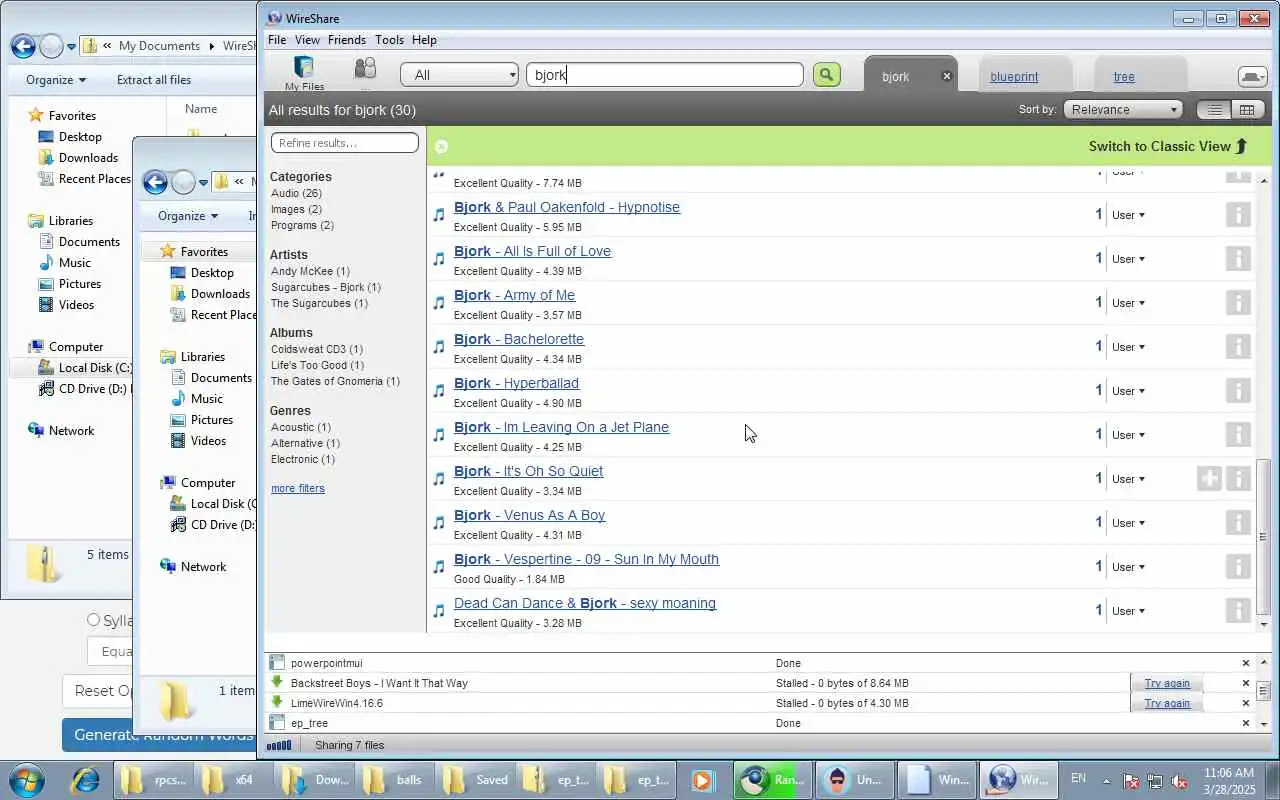Image resolution: width=1280 pixels, height=800 pixels.
Task: Show info for Im Leaving On a Jet Plane
Action: click(x=1238, y=435)
